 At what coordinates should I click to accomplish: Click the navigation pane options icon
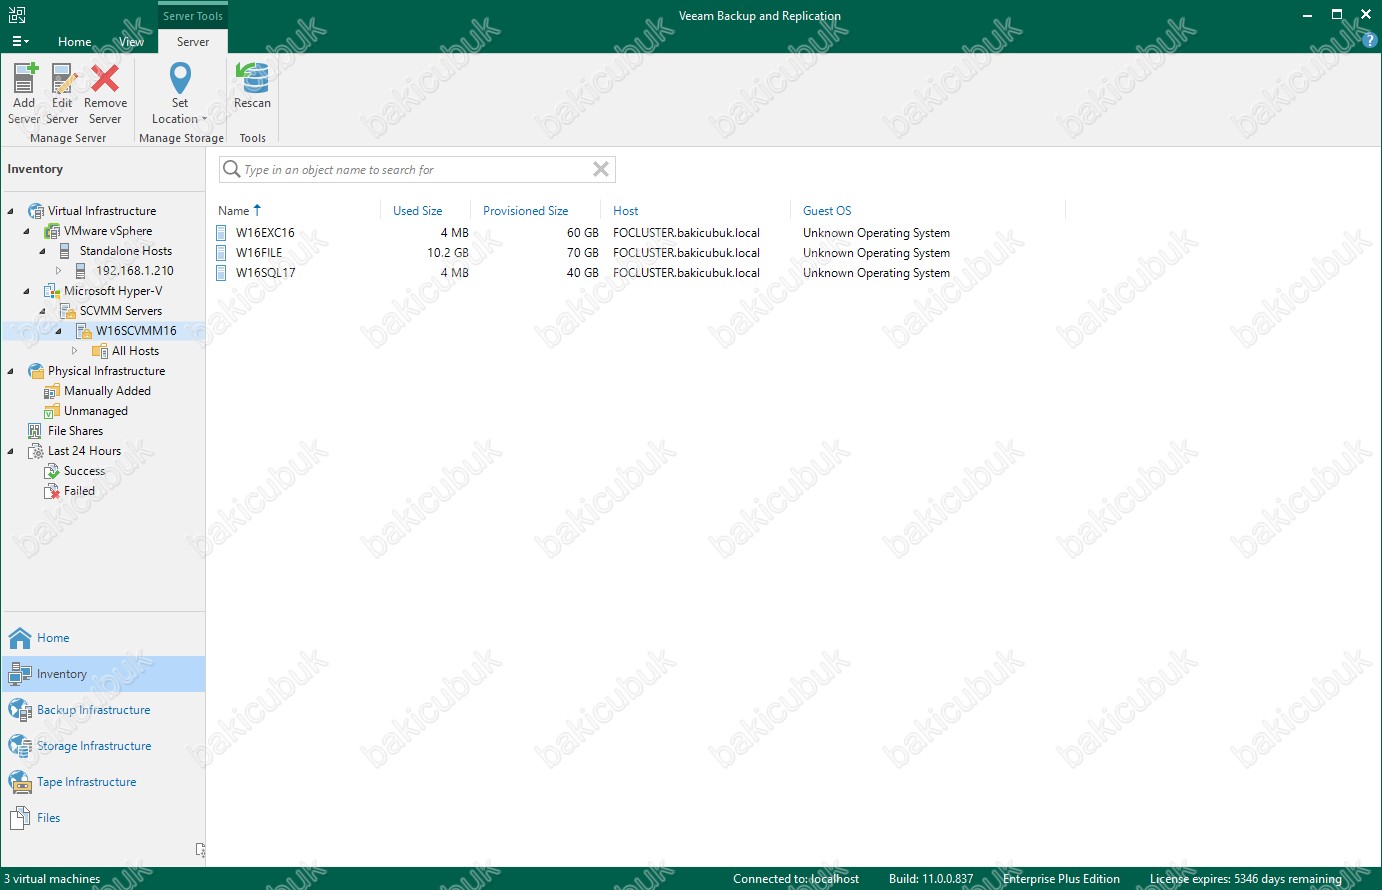(200, 850)
